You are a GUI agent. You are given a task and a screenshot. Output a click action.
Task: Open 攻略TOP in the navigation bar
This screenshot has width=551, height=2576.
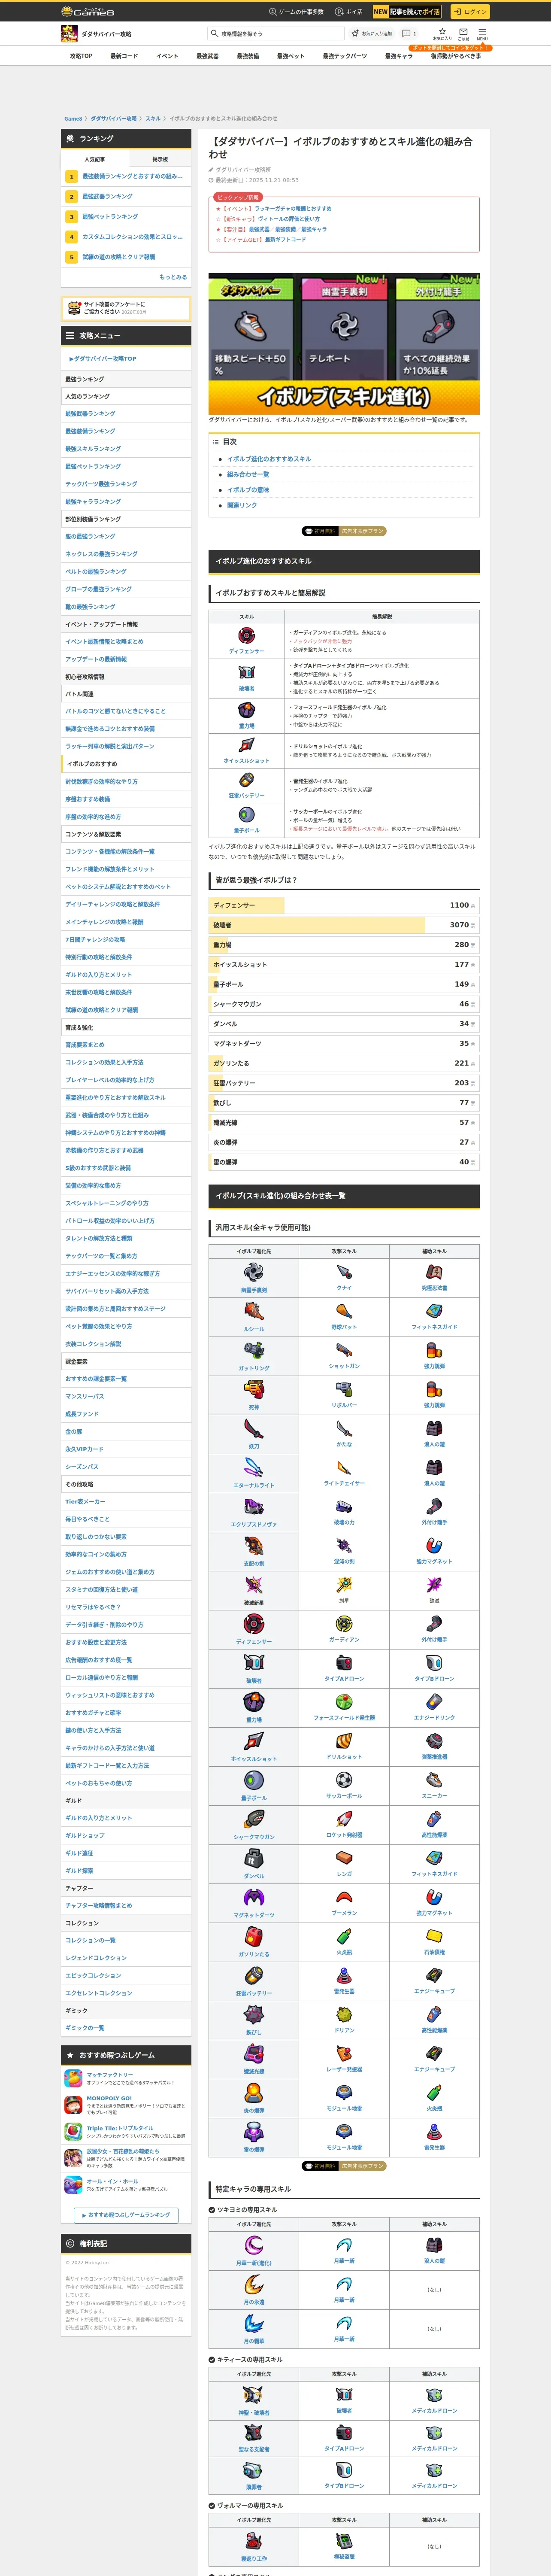81,56
